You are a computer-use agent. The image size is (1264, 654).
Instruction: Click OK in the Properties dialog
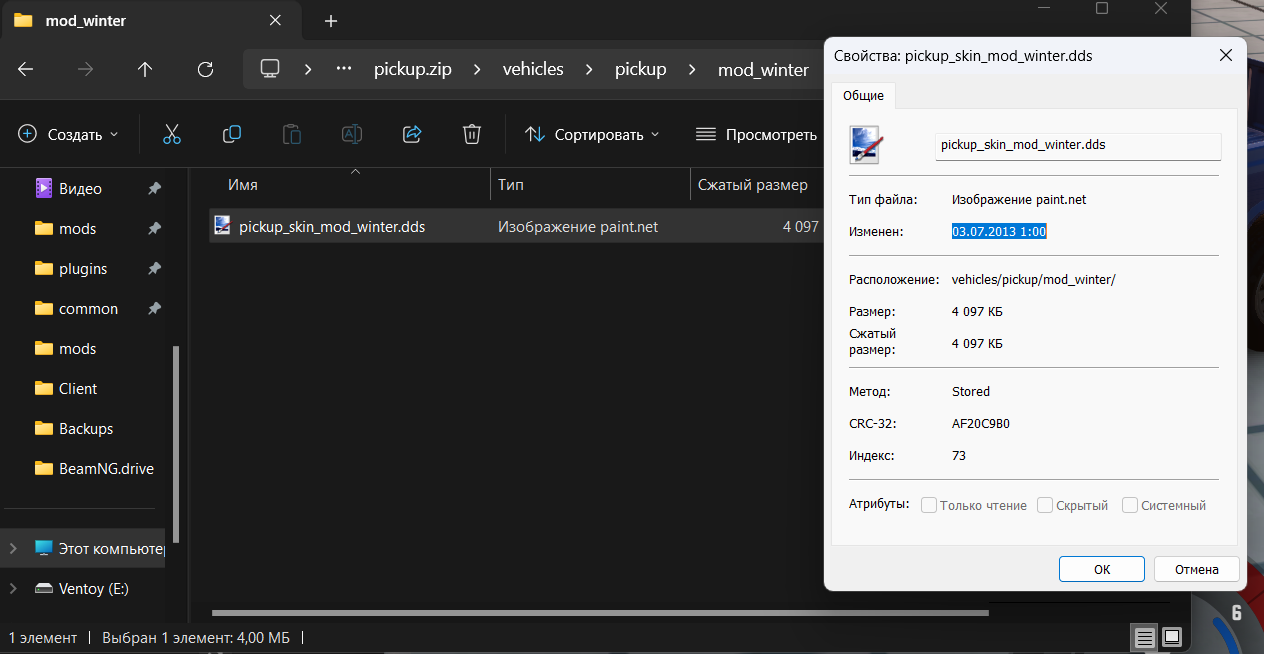click(x=1102, y=569)
